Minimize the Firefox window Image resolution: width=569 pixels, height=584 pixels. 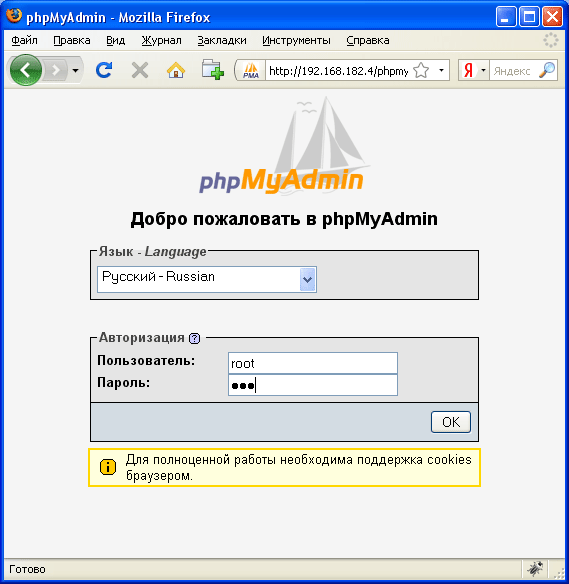tap(506, 17)
